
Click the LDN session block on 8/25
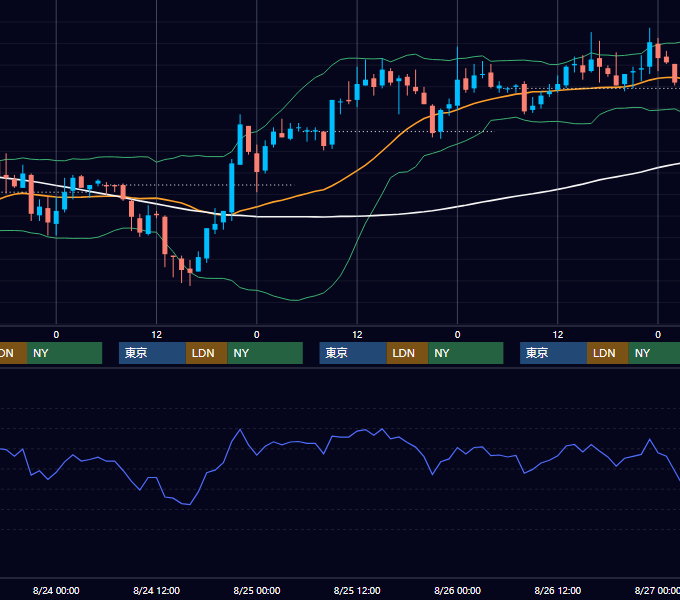407,353
